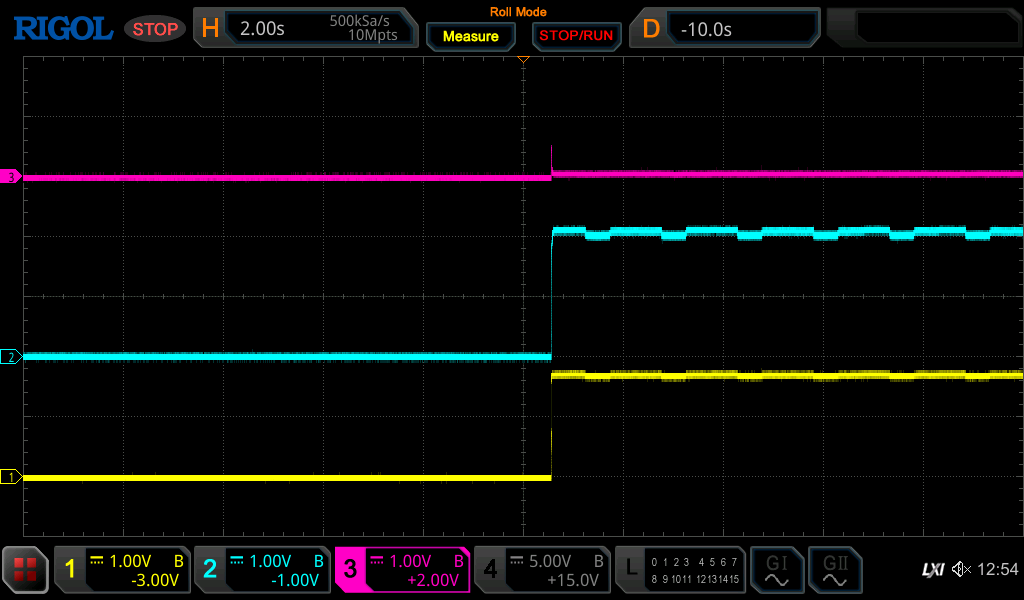Screen dimensions: 1024x600
Task: Click the LXI network status icon
Action: coord(933,570)
